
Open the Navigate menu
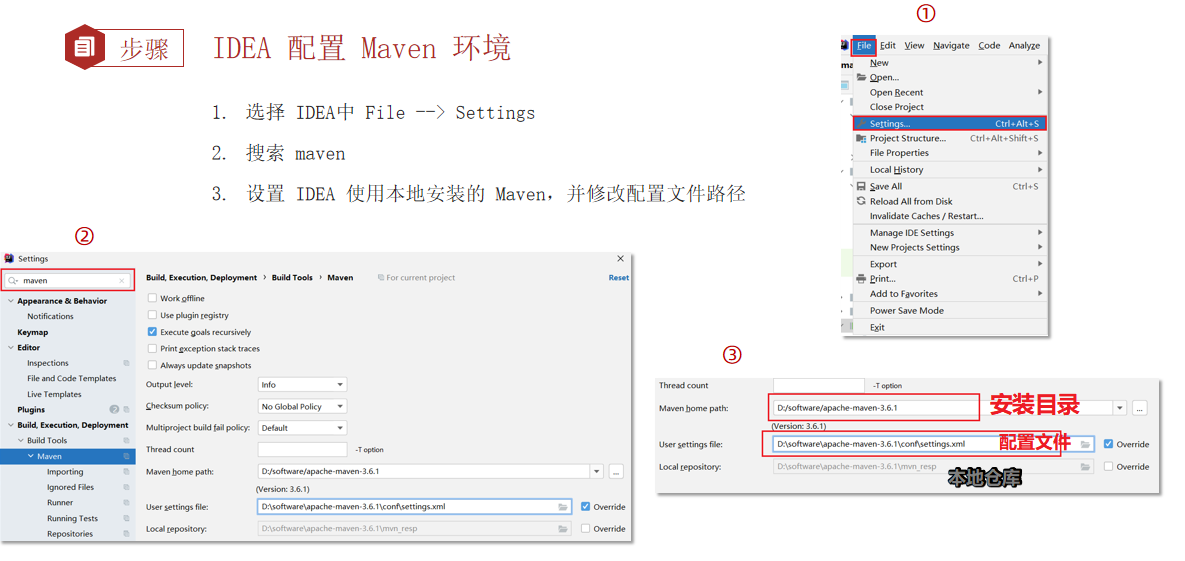(951, 45)
